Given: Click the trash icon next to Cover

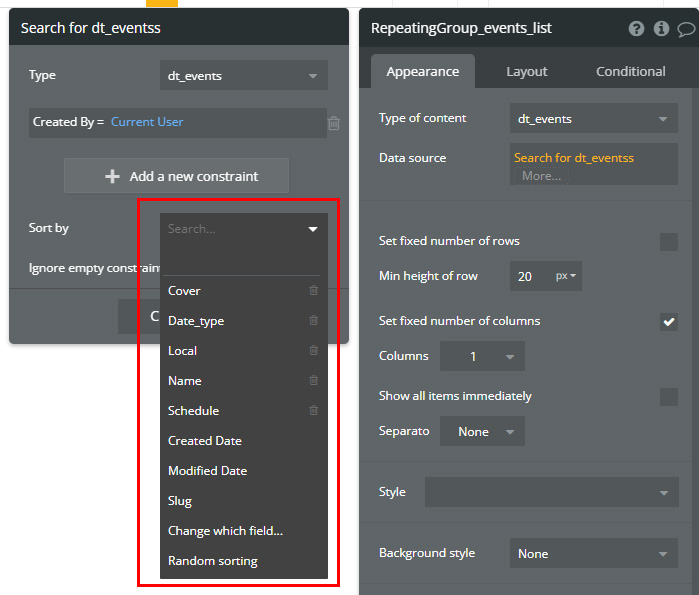Looking at the screenshot, I should click(314, 291).
